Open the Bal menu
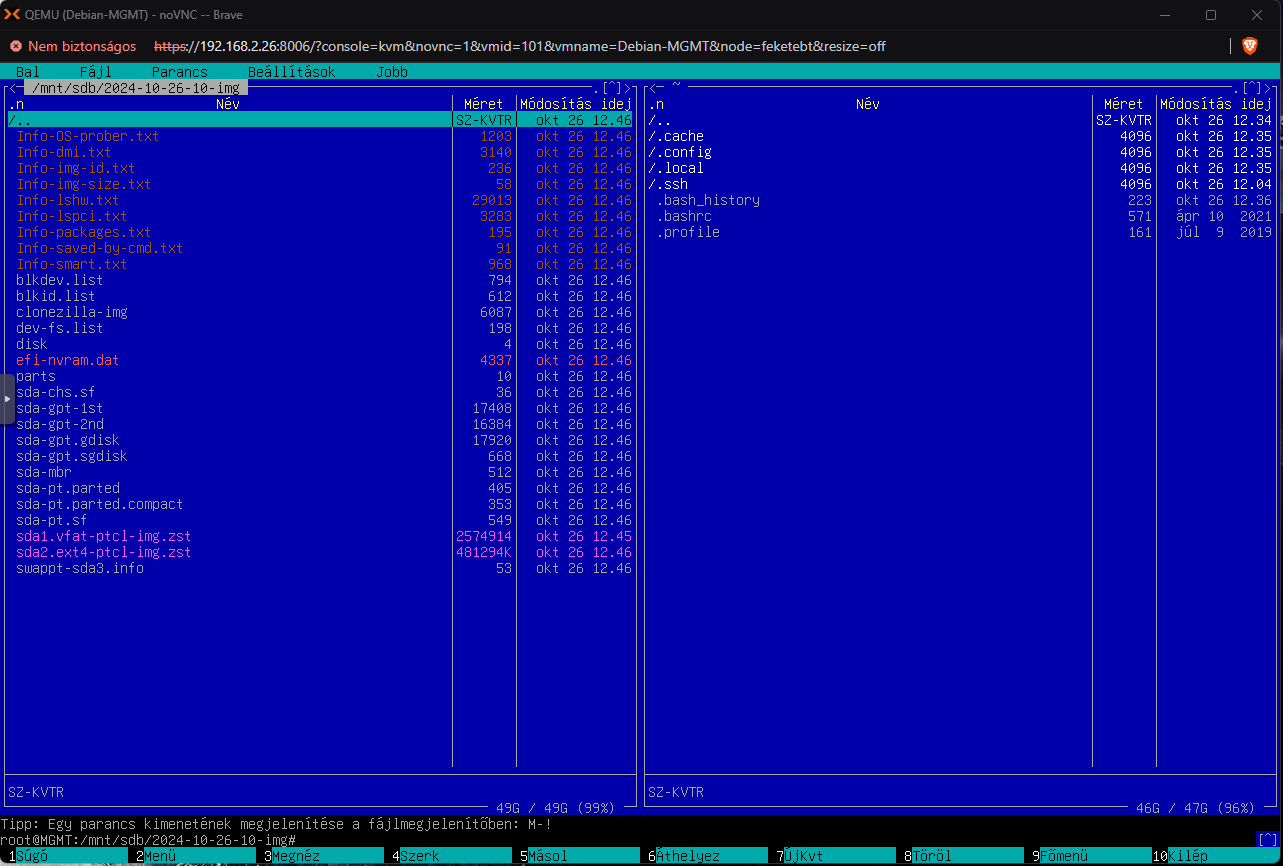1283x866 pixels. click(28, 72)
